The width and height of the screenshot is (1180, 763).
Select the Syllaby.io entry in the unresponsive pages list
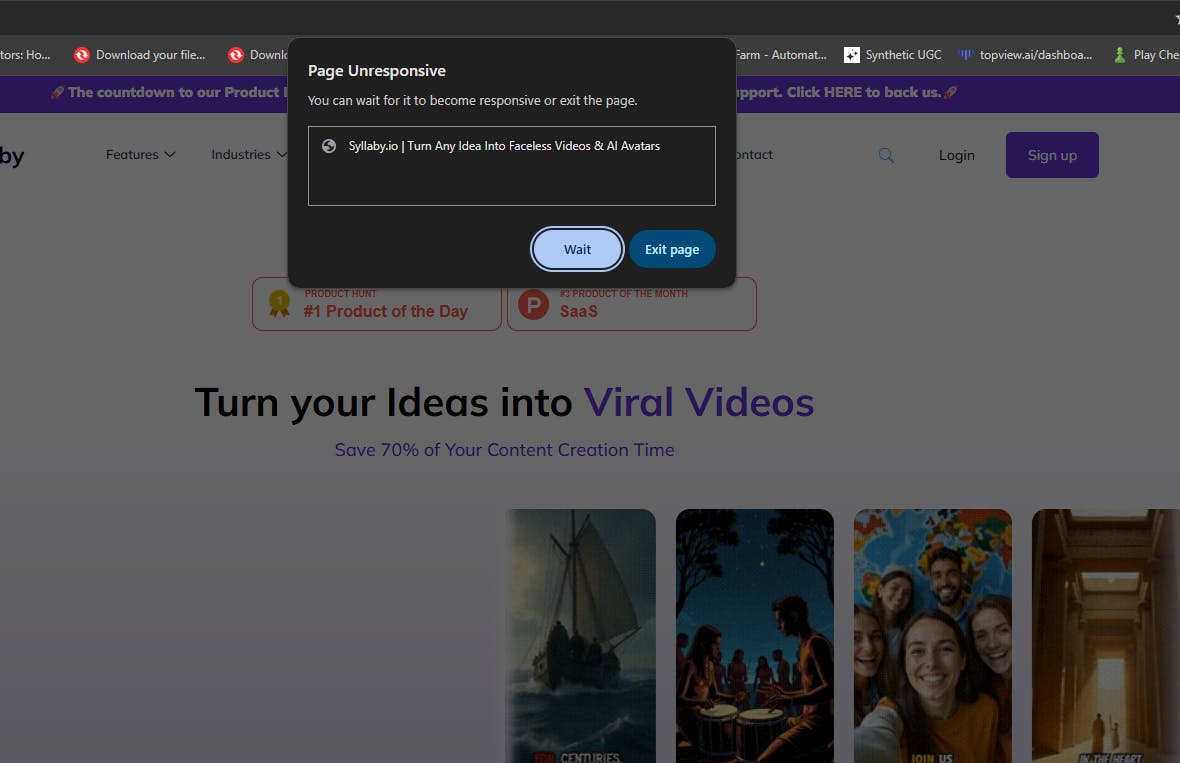(512, 146)
